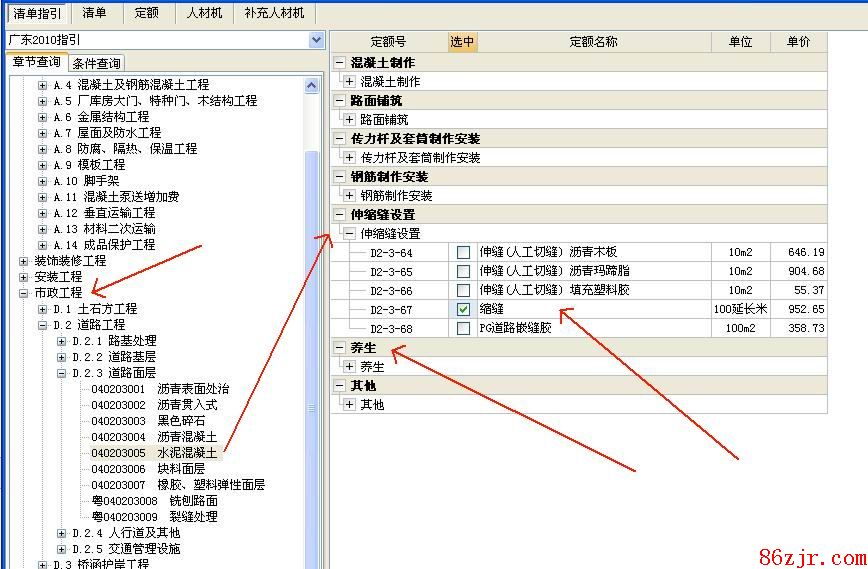Screen dimensions: 868x569
Task: Enable the PG道路嵌缝胶 checkbox
Action: click(463, 328)
